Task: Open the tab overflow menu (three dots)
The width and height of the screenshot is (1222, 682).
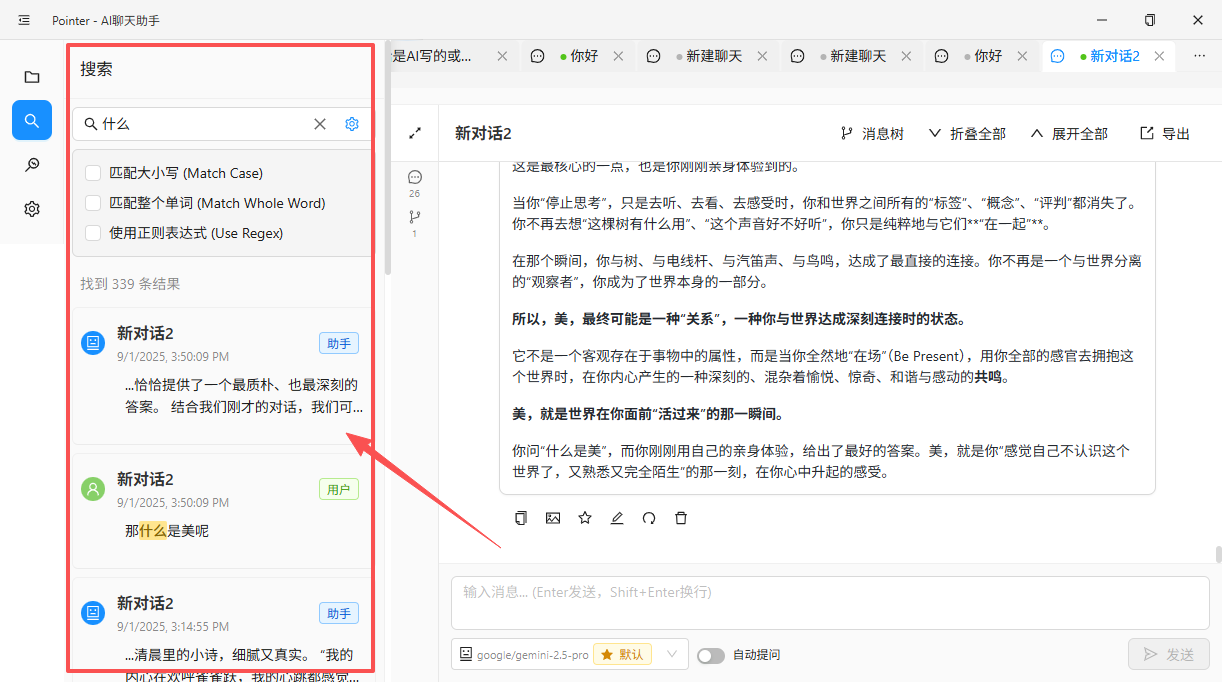Action: pos(1200,56)
